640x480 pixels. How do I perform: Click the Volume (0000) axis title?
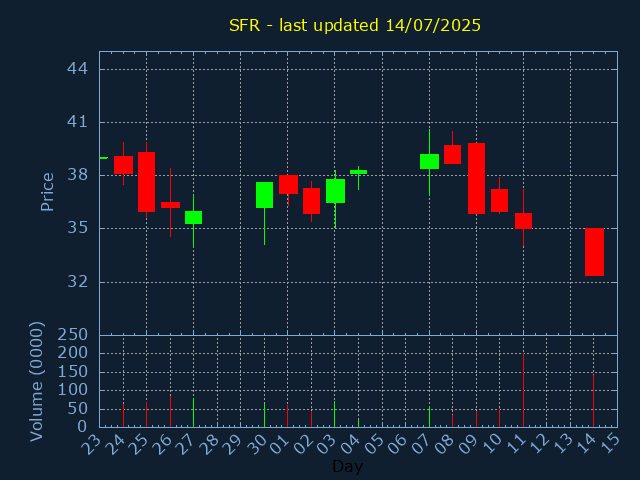pos(36,382)
